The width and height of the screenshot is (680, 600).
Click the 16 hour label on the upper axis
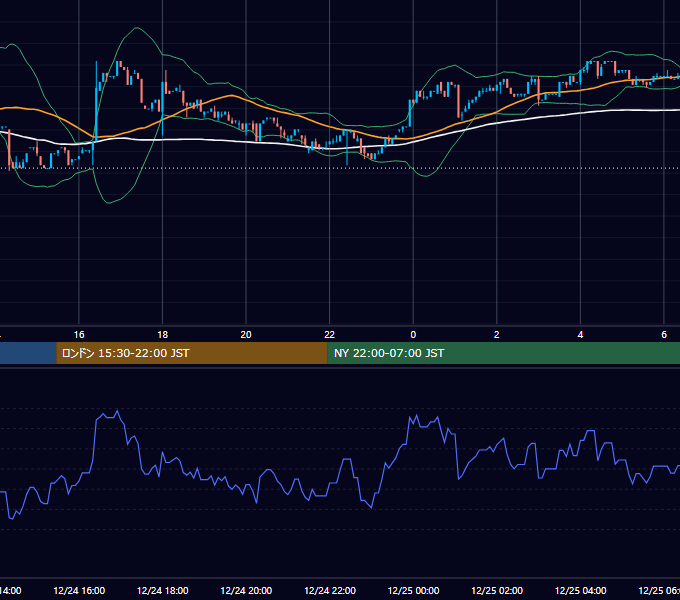(x=79, y=335)
